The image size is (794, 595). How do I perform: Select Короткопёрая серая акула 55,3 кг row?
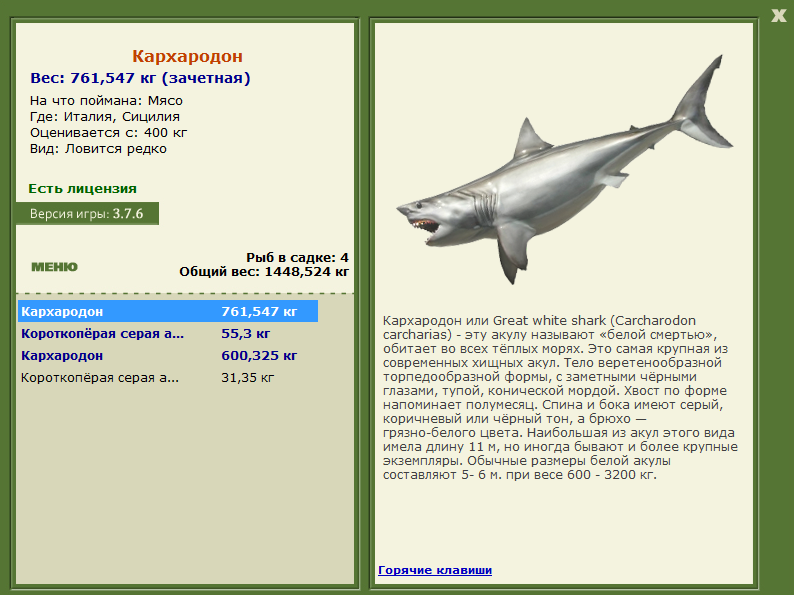168,334
